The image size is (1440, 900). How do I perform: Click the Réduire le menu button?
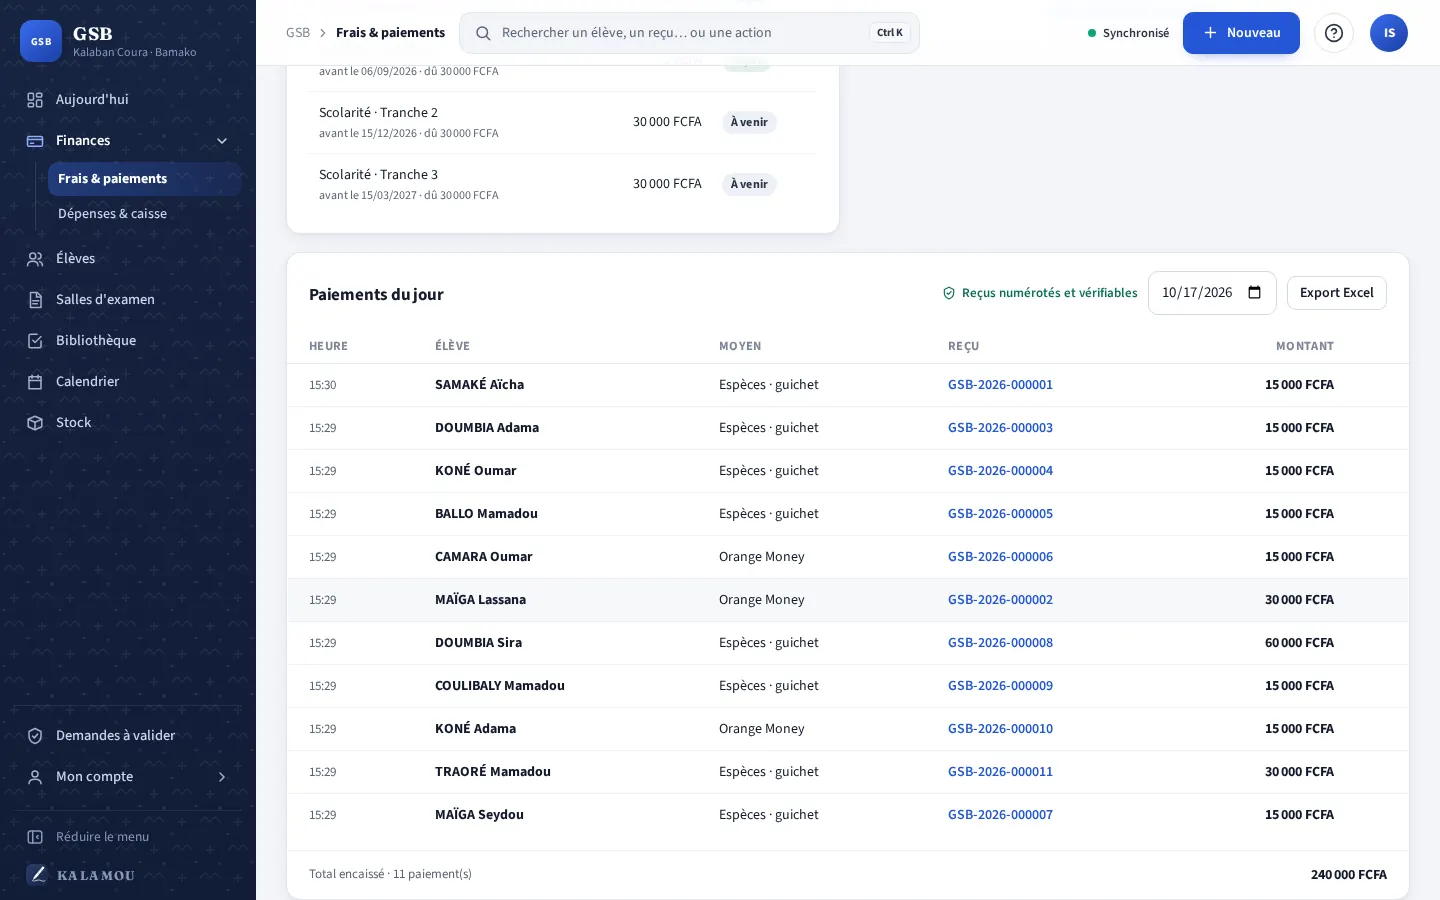pos(128,837)
